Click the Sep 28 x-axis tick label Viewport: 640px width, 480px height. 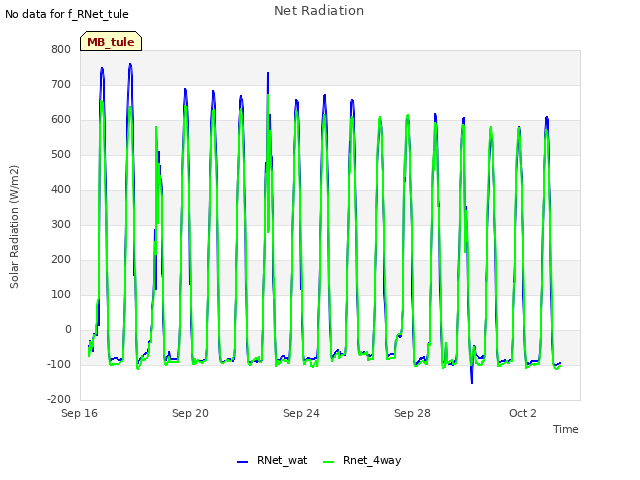pos(412,413)
